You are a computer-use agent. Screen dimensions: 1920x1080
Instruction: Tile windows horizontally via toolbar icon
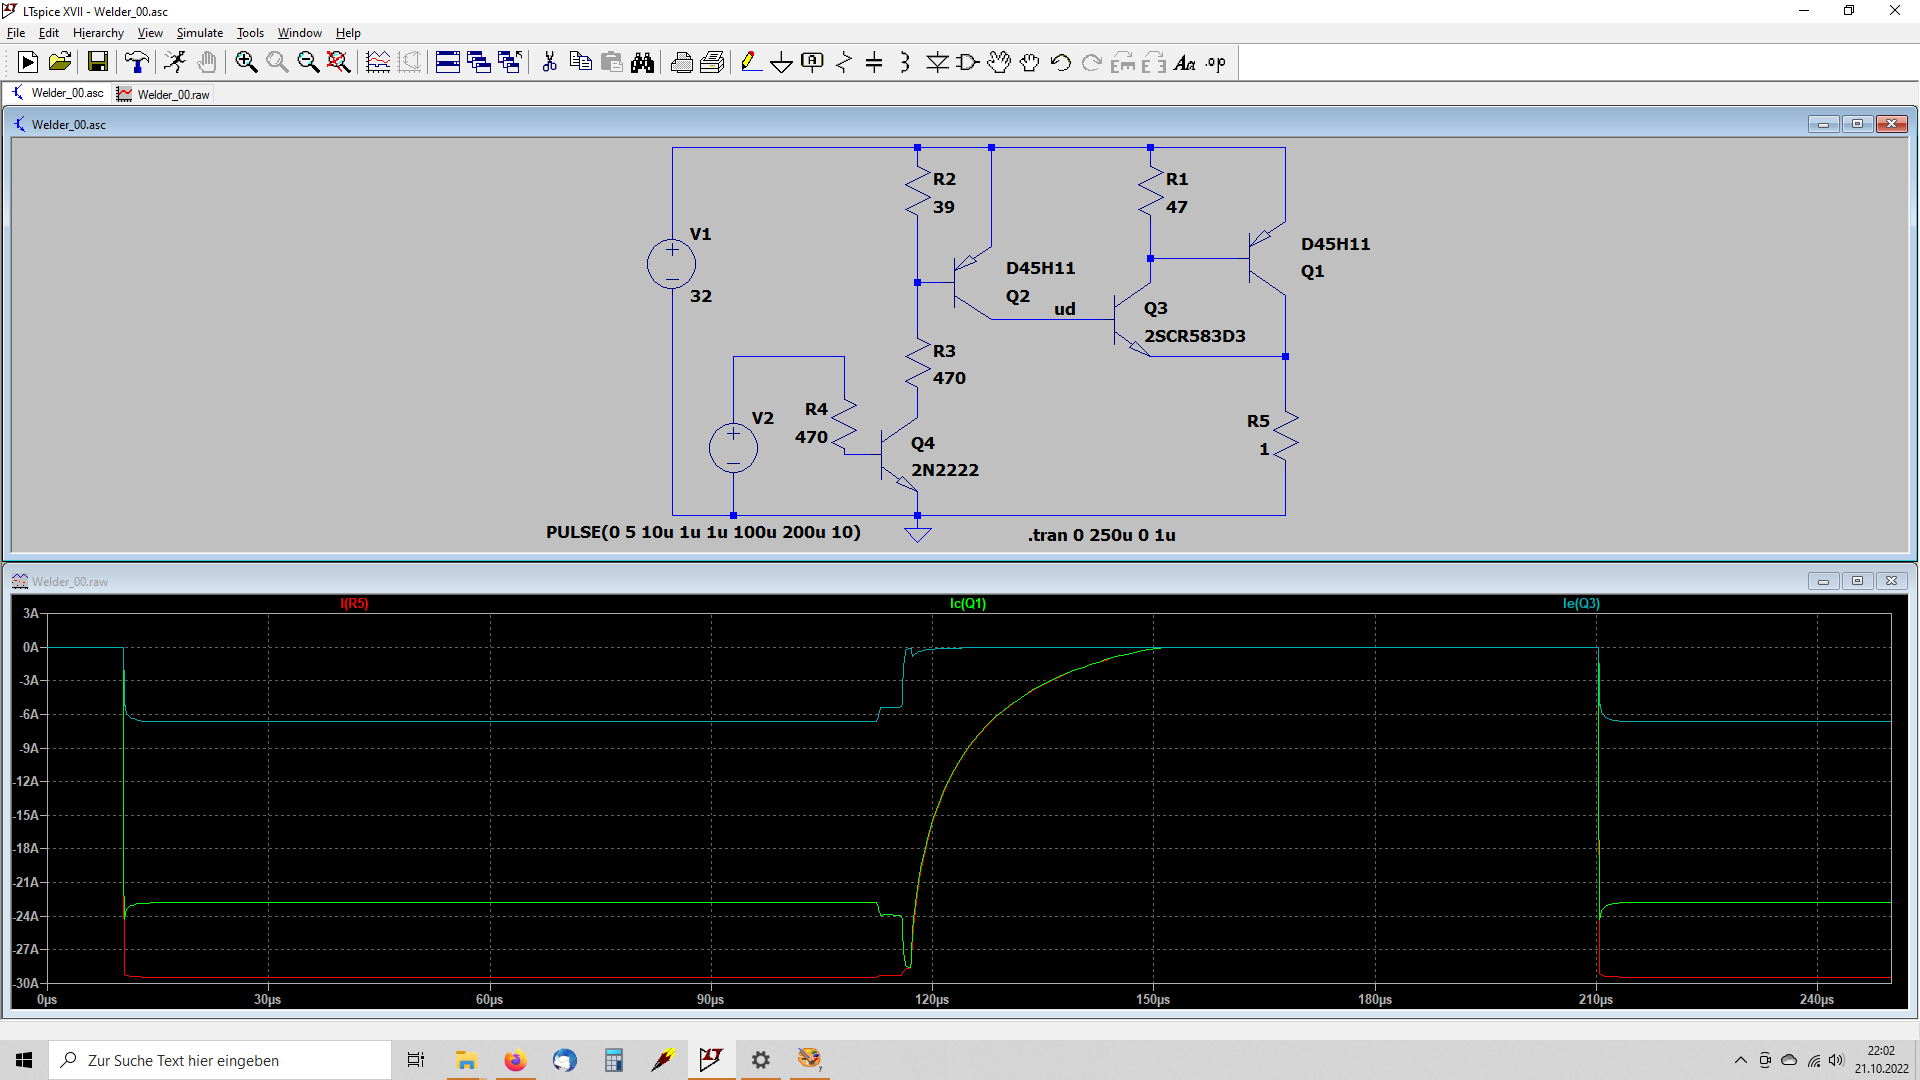coord(448,63)
